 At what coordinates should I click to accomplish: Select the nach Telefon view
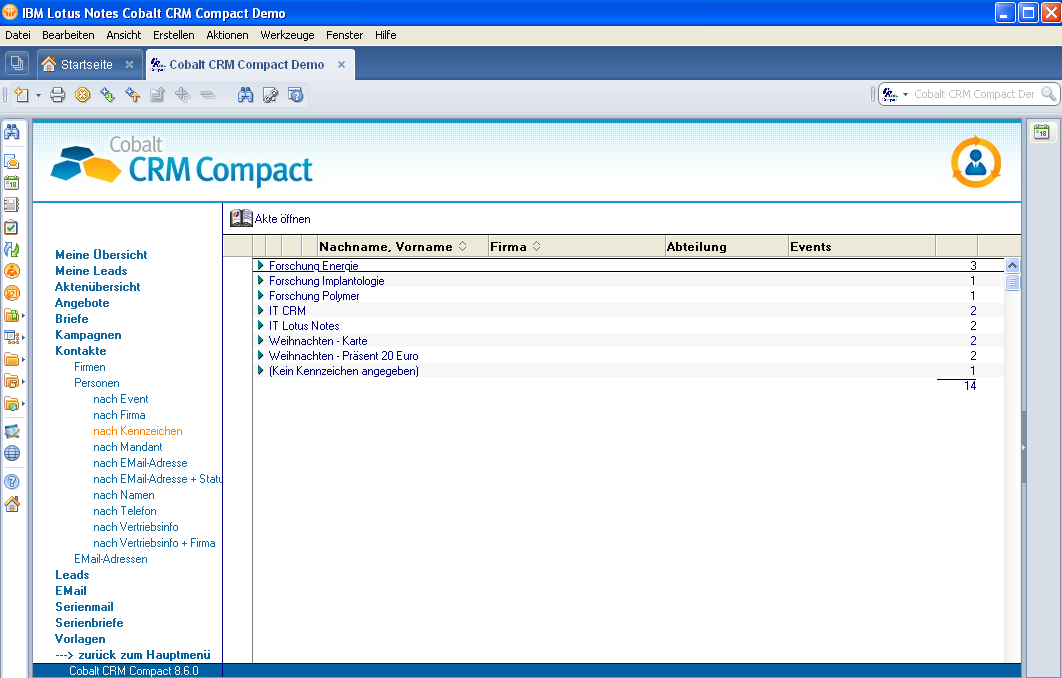pyautogui.click(x=125, y=511)
